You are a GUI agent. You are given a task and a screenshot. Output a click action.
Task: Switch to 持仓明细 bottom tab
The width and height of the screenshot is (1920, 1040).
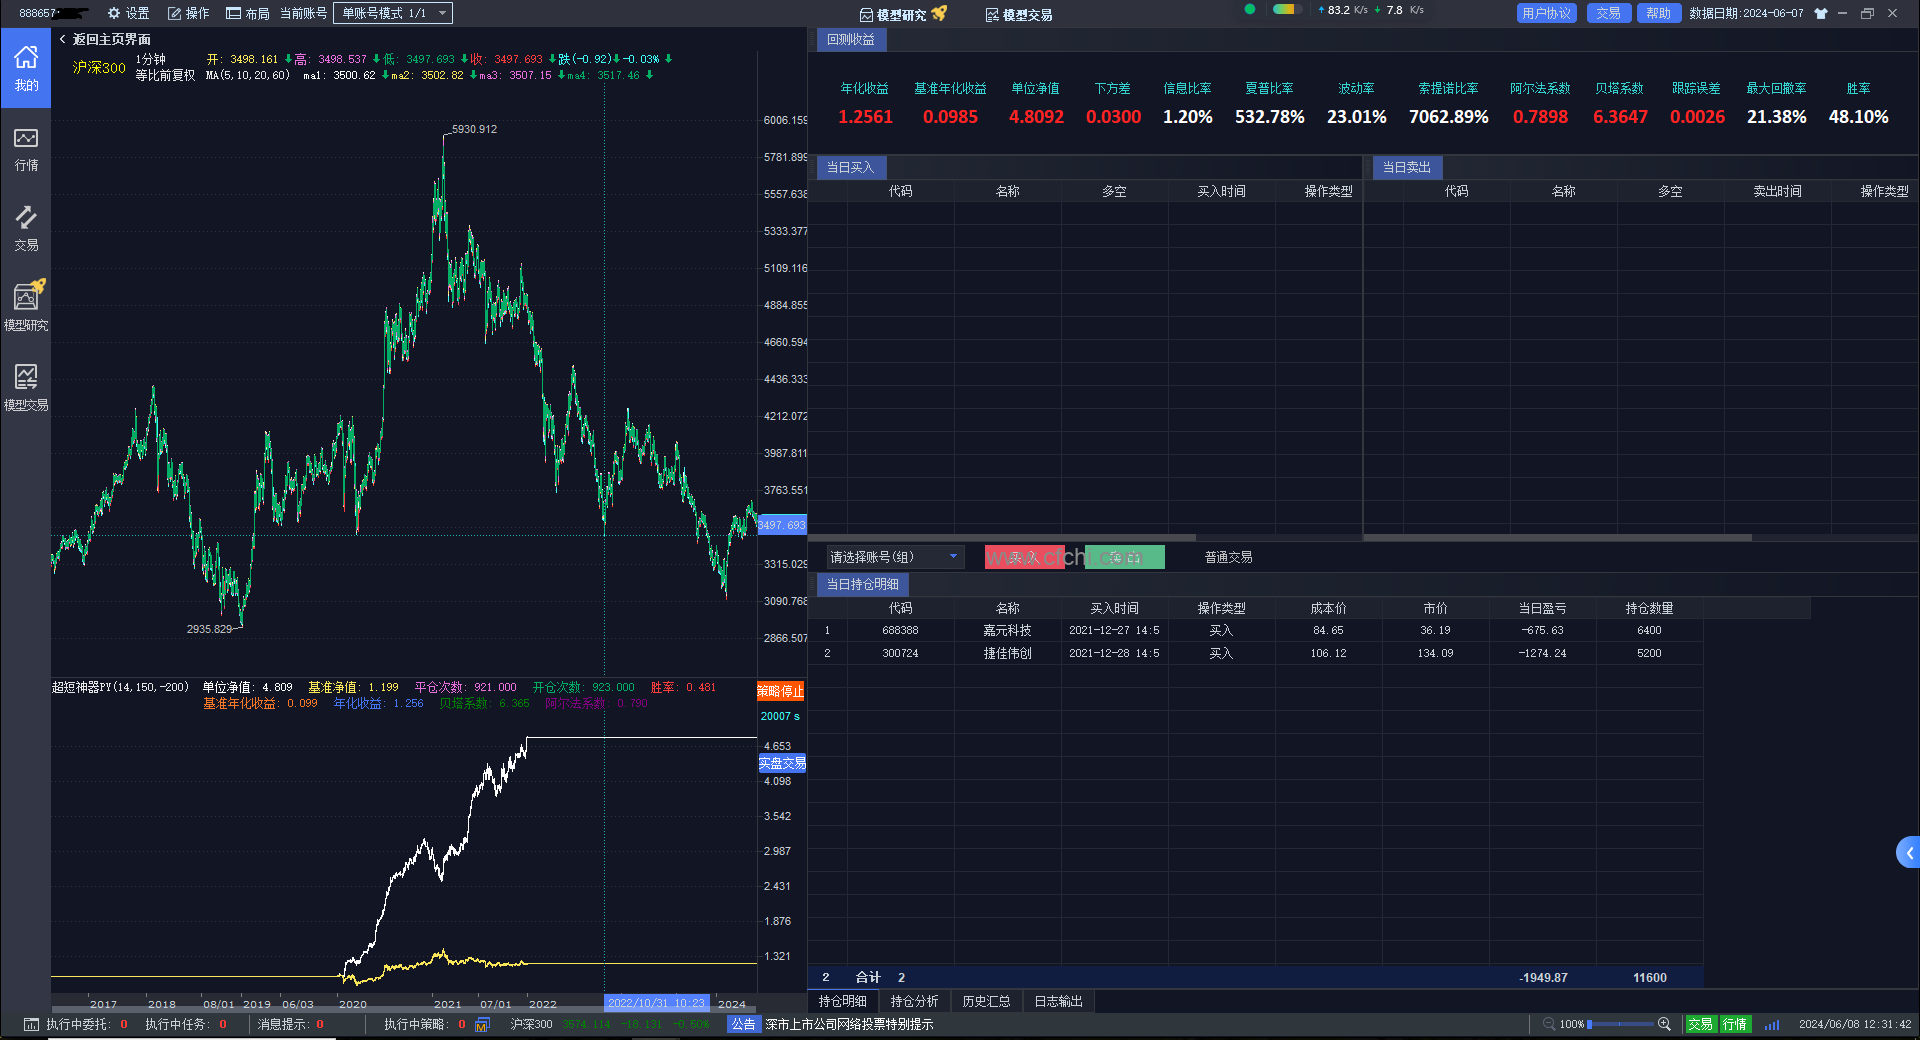[843, 1001]
